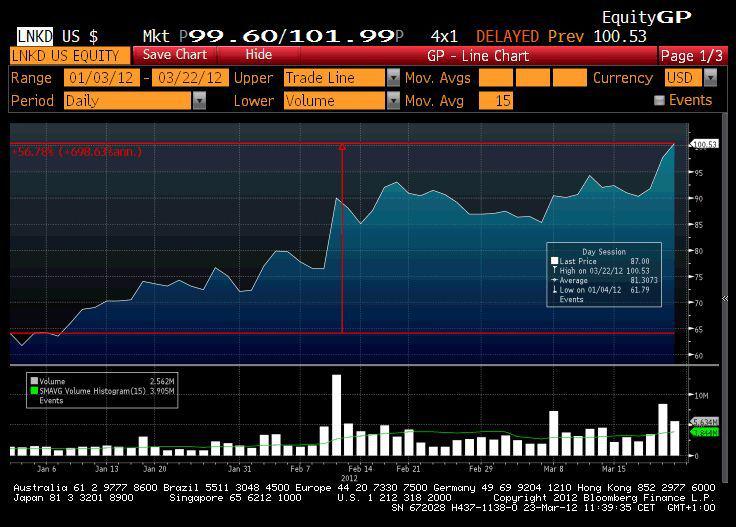736x527 pixels.
Task: Click the LNKD ticker box
Action: point(35,36)
